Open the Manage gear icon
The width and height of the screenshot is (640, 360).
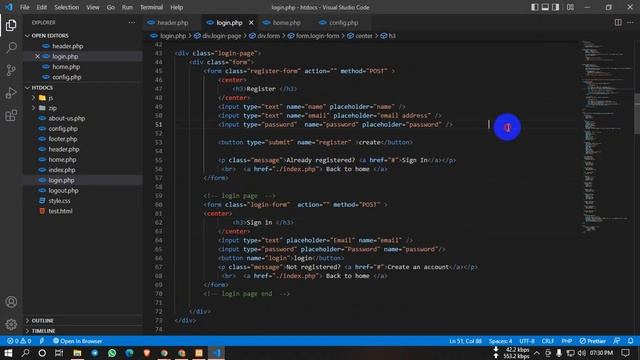11,324
